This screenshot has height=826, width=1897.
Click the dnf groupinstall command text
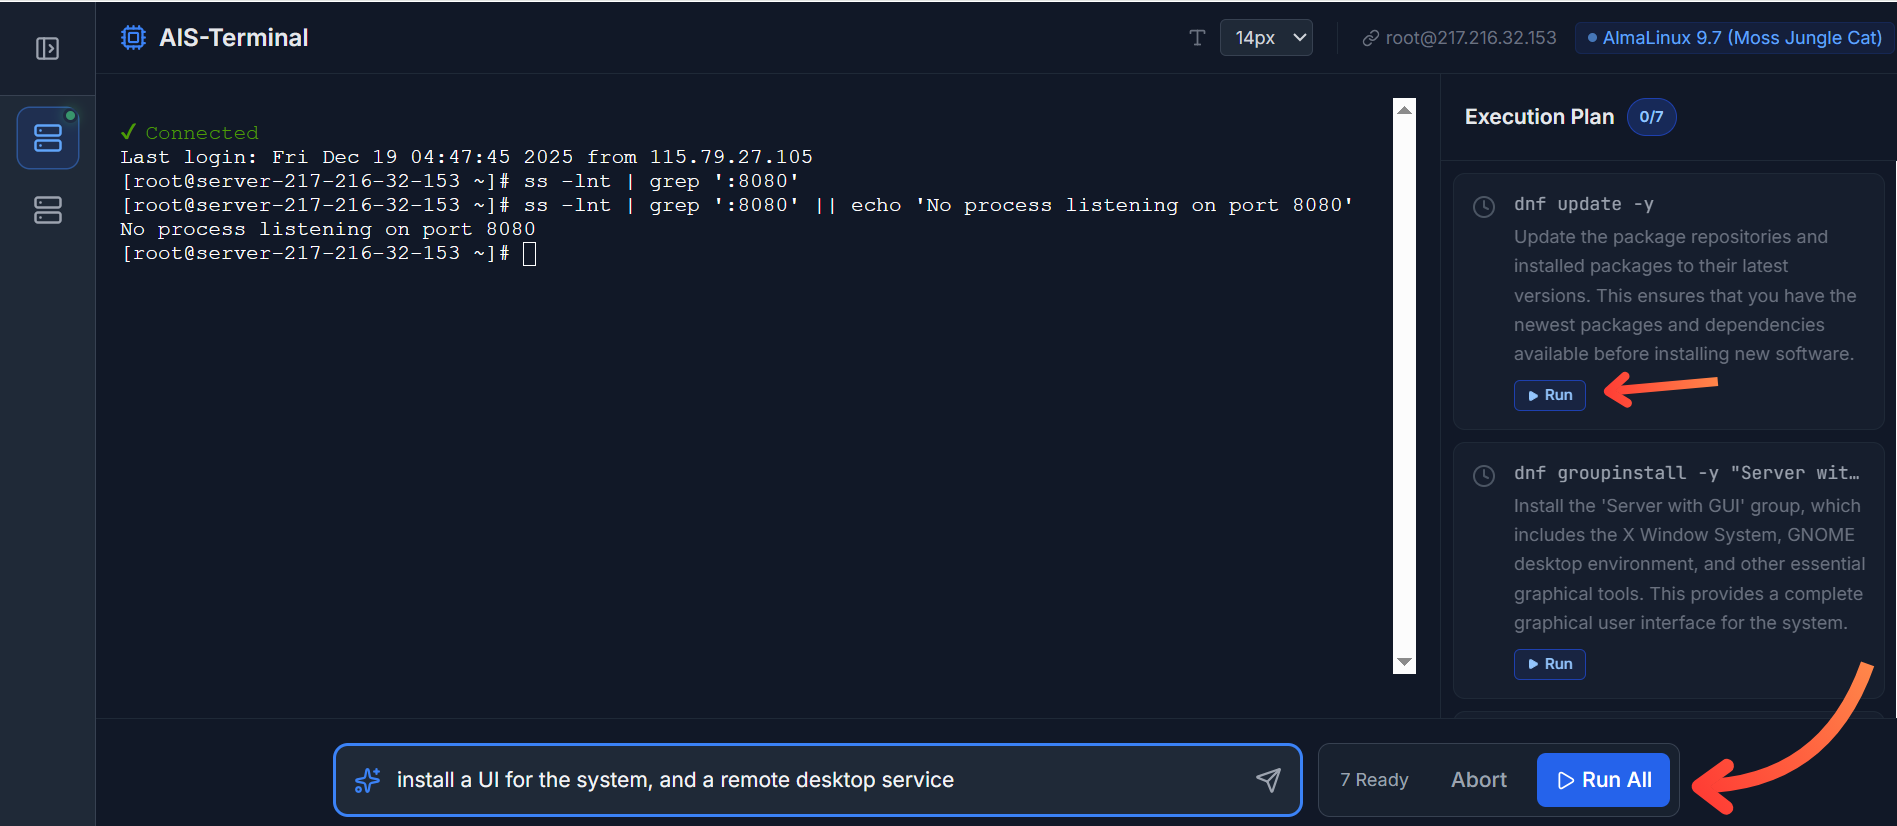pyautogui.click(x=1686, y=473)
